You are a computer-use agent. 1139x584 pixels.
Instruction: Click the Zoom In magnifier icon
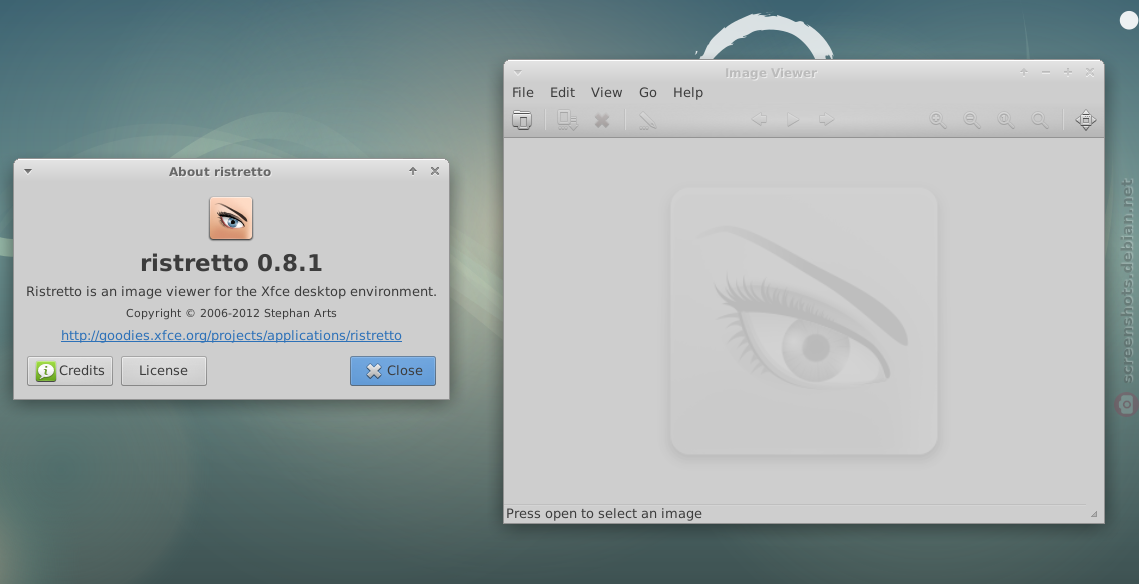[x=938, y=120]
